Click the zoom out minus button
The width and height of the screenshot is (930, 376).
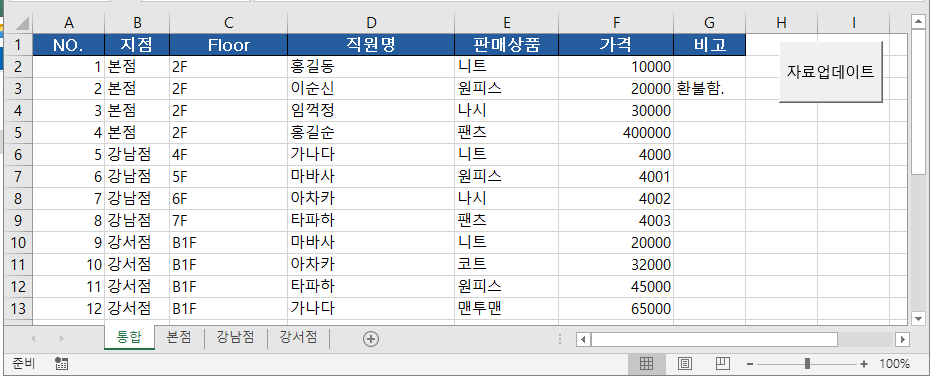750,364
